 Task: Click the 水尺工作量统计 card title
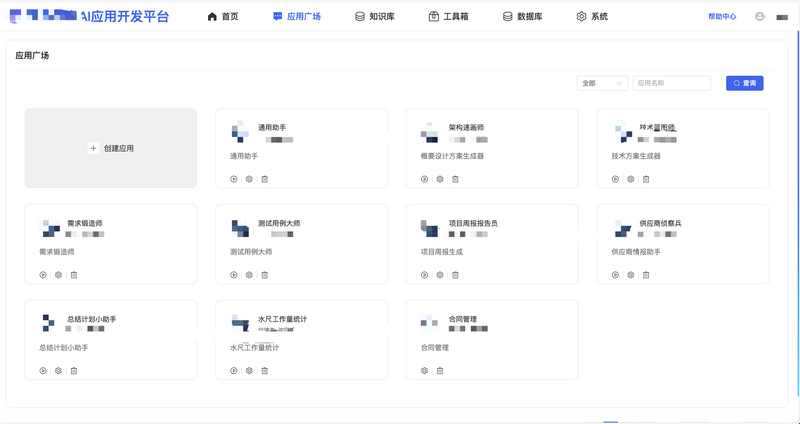[x=283, y=319]
